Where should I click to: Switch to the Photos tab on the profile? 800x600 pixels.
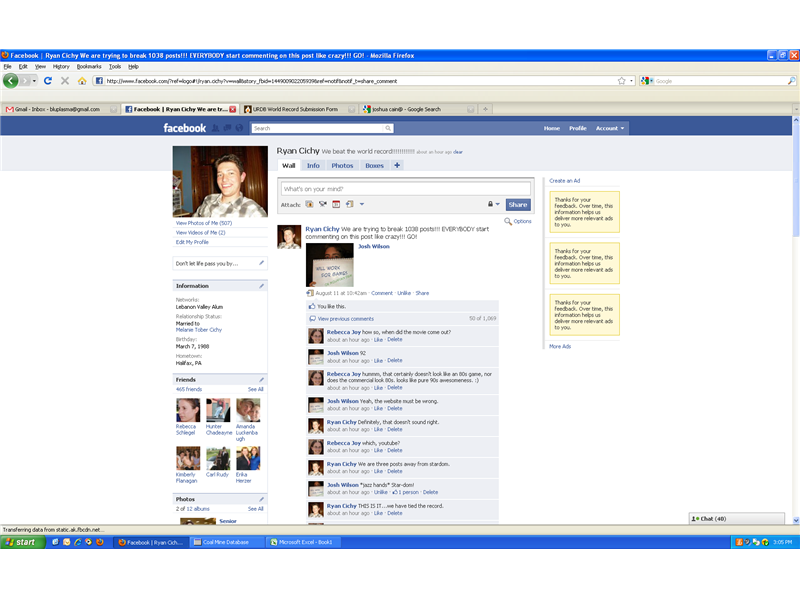[x=342, y=165]
